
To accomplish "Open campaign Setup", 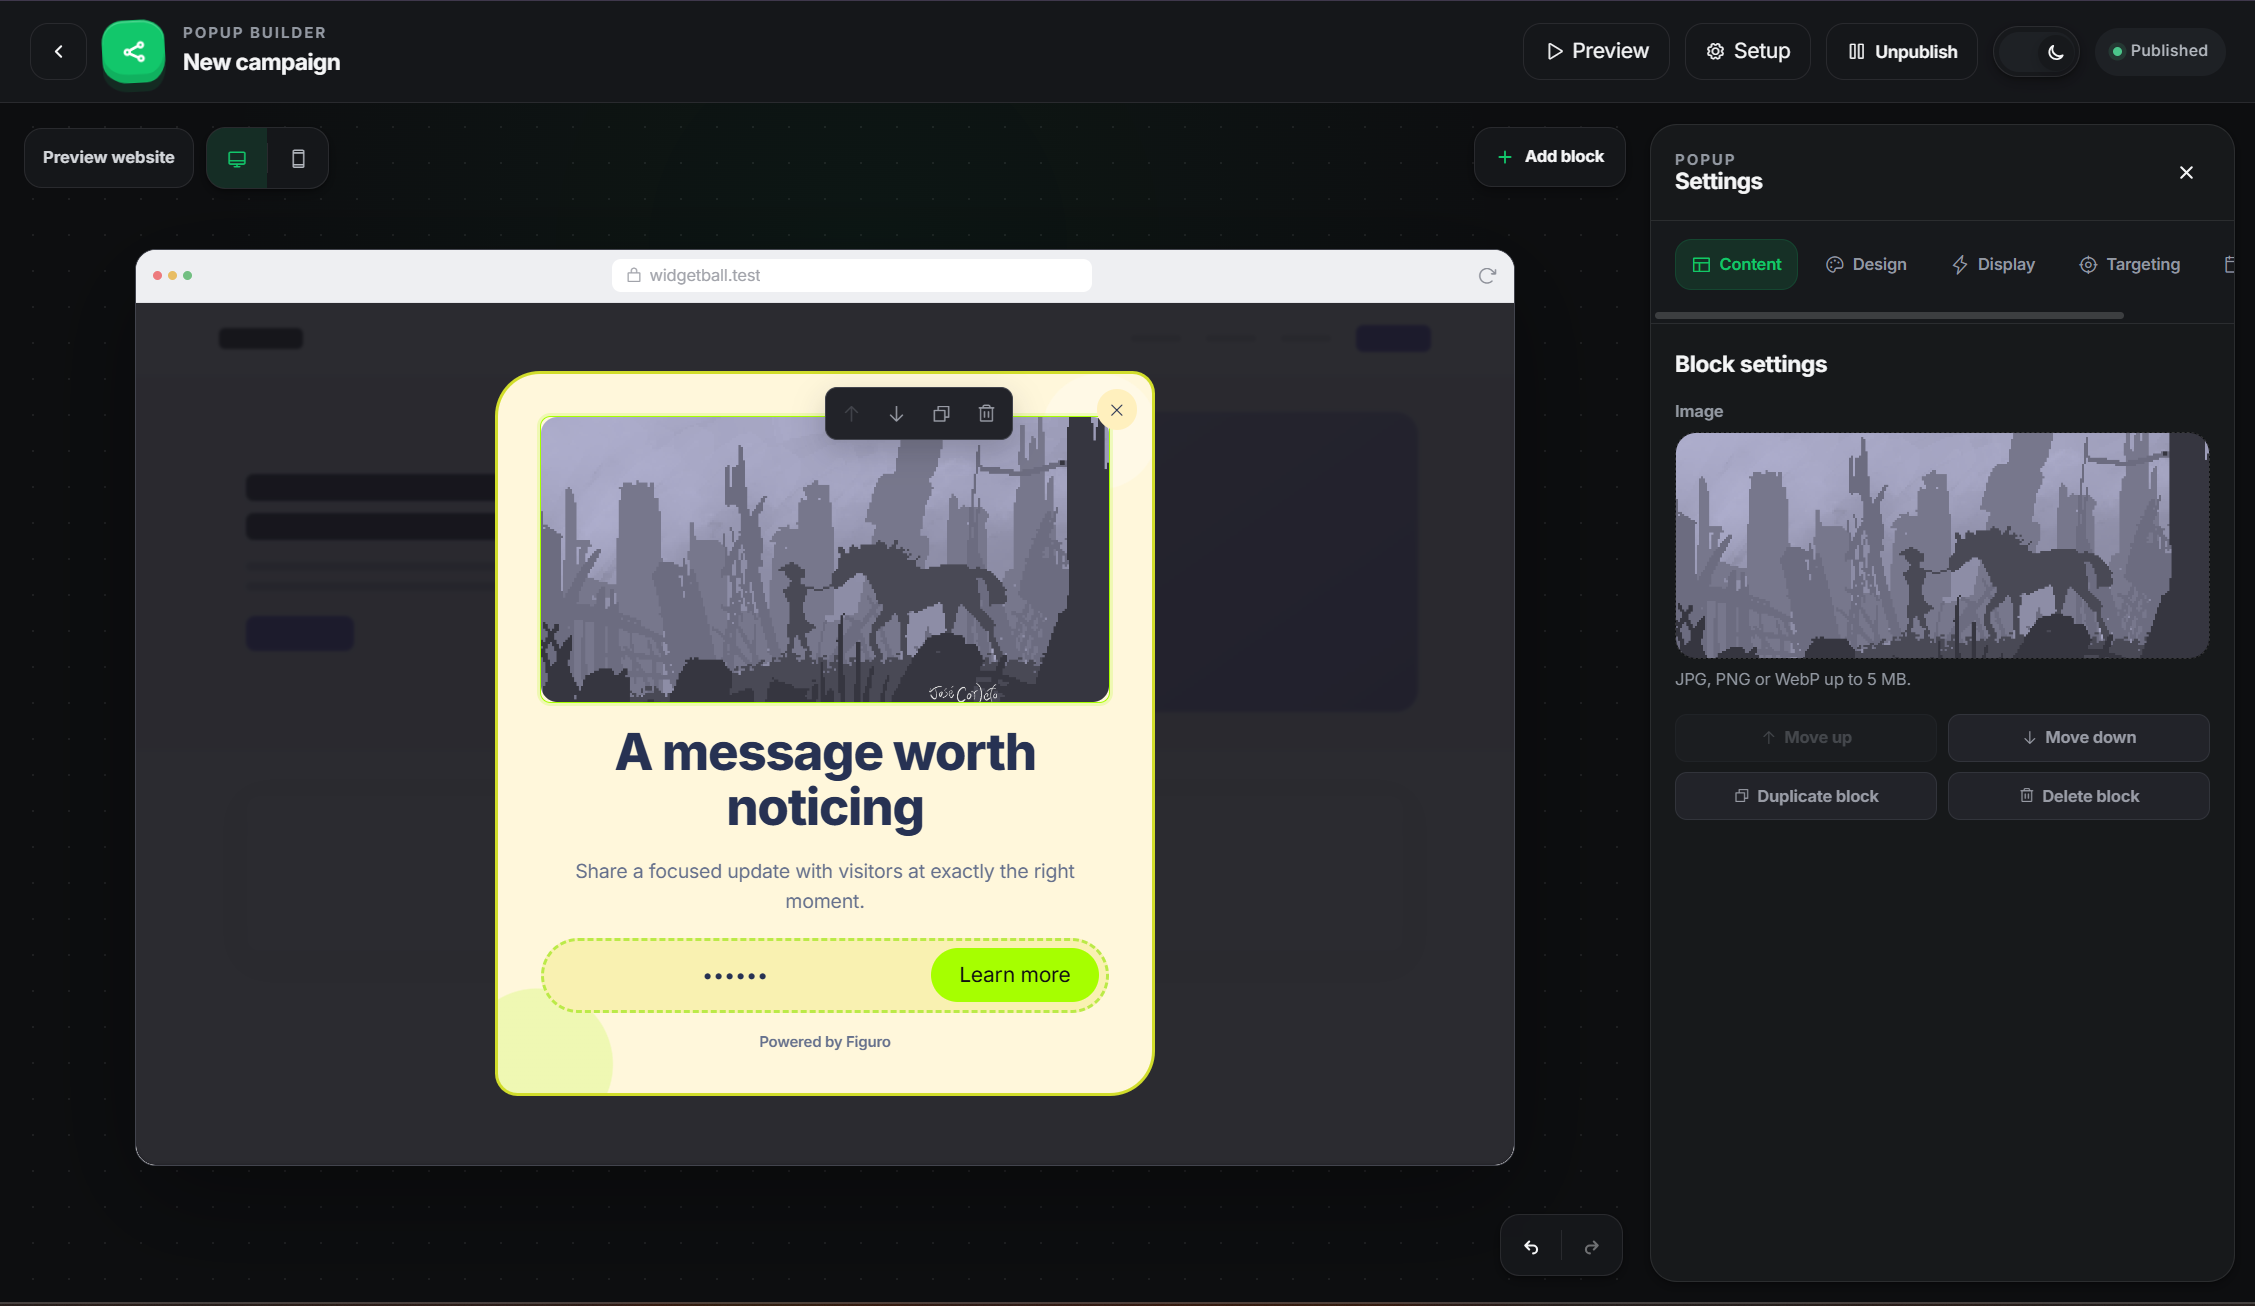I will click(1747, 51).
